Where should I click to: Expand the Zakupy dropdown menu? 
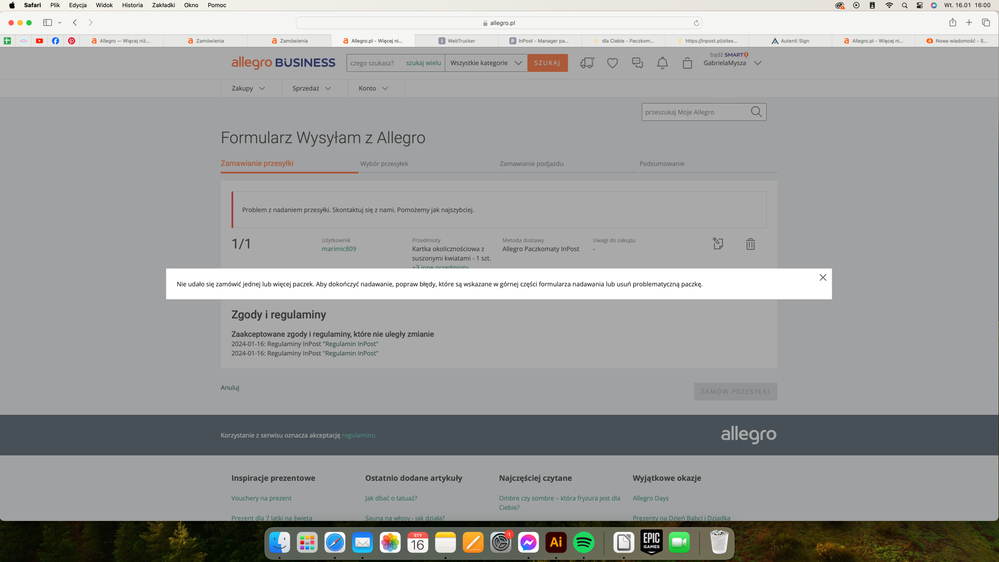tap(248, 89)
